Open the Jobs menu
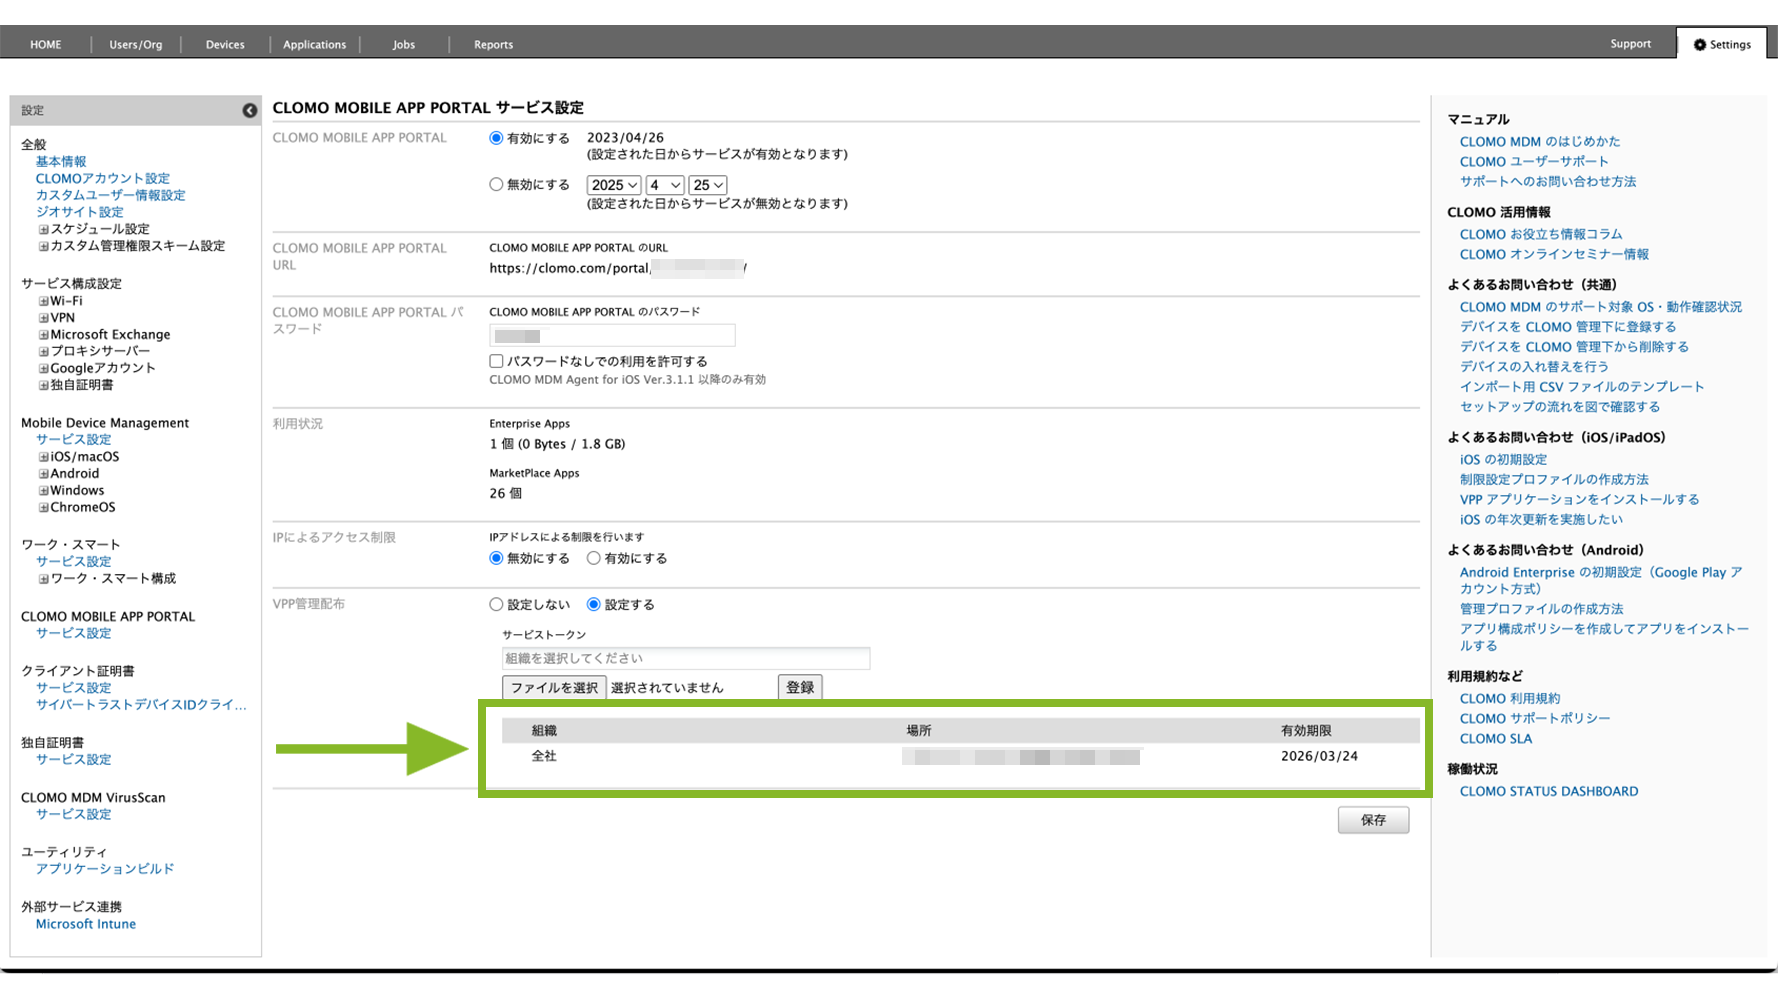The image size is (1778, 1000). (x=404, y=45)
